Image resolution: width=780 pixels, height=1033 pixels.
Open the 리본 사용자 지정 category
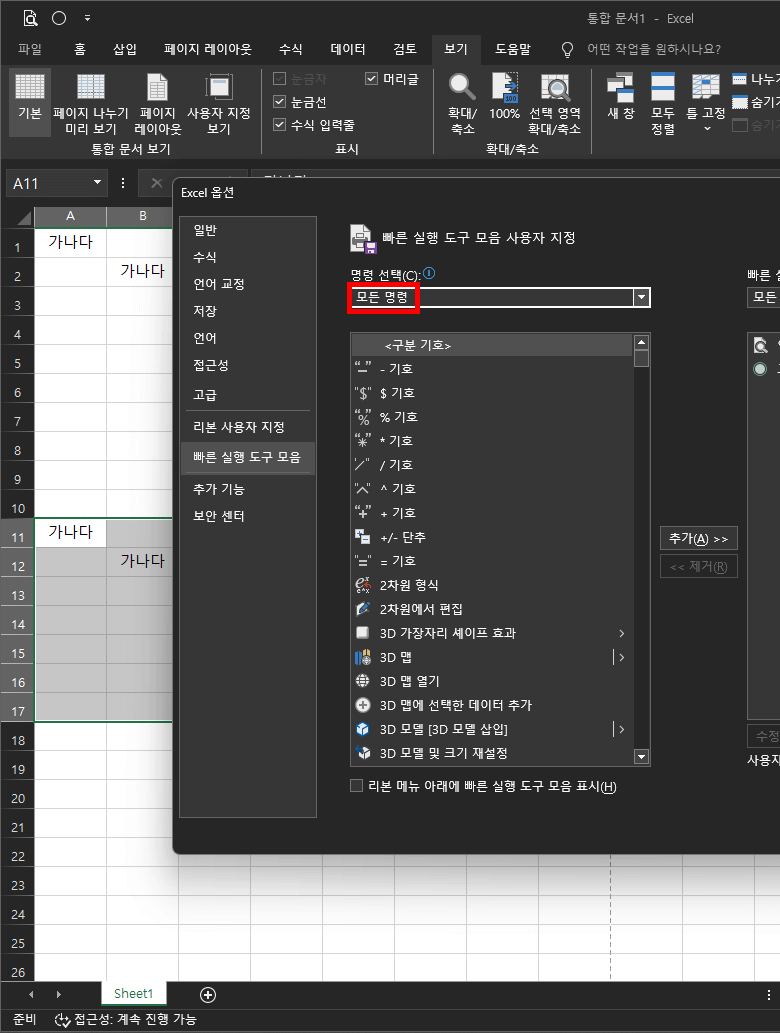pos(247,427)
